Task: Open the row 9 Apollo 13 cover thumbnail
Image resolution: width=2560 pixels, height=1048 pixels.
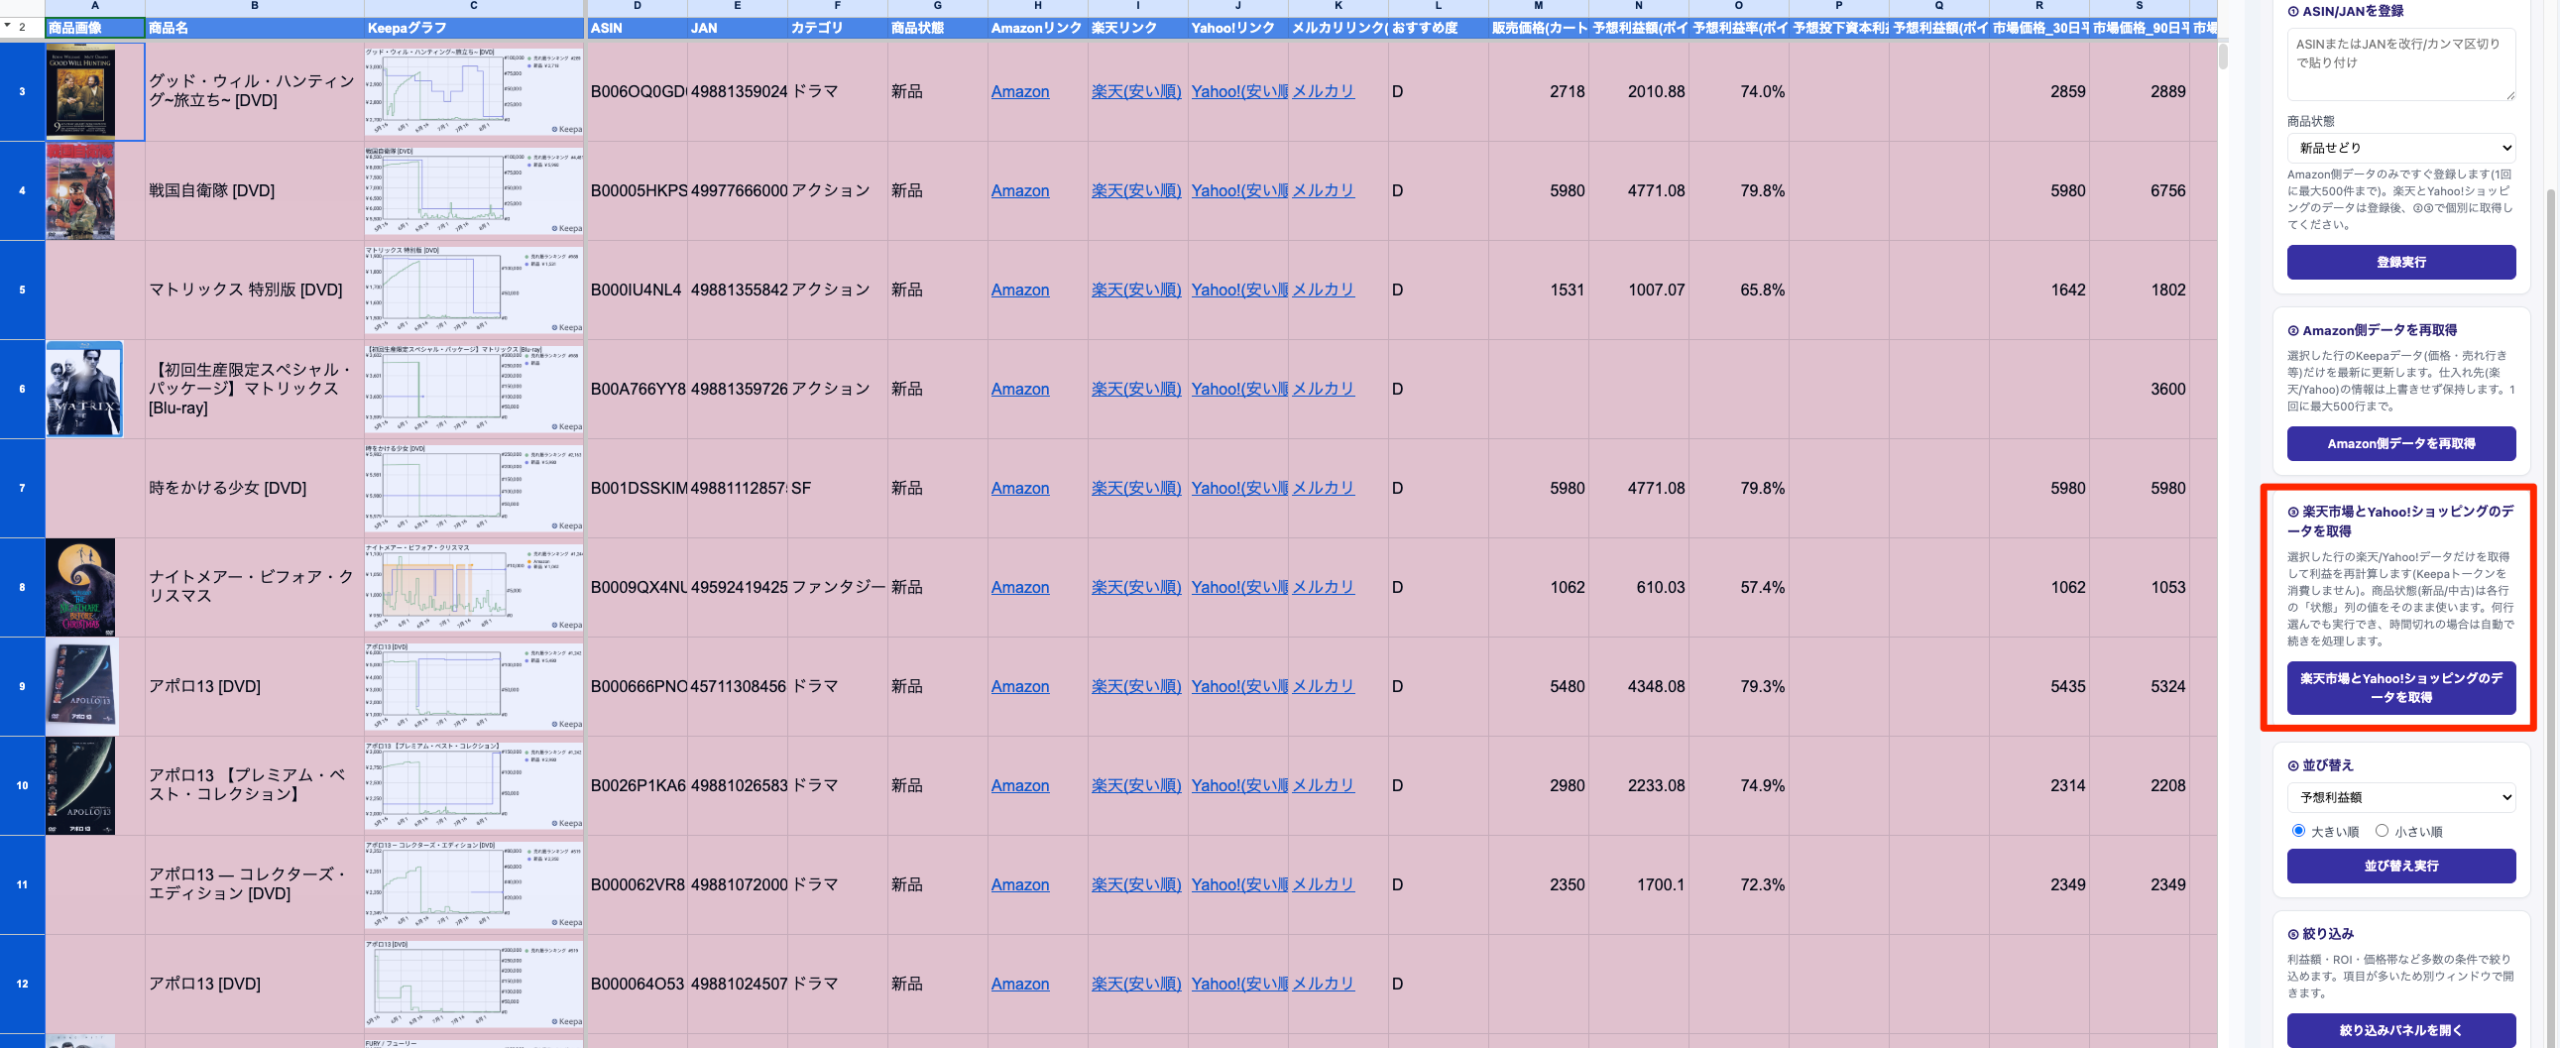Action: (83, 686)
